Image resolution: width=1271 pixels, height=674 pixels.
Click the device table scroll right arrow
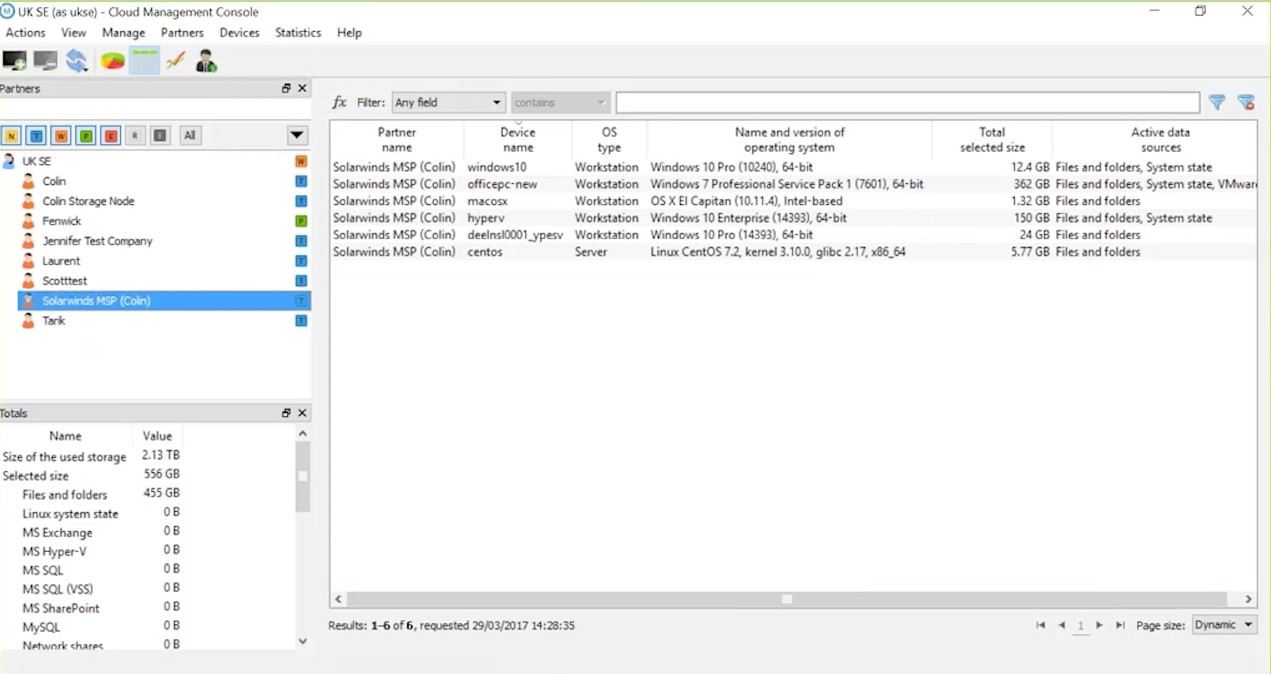coord(1249,599)
